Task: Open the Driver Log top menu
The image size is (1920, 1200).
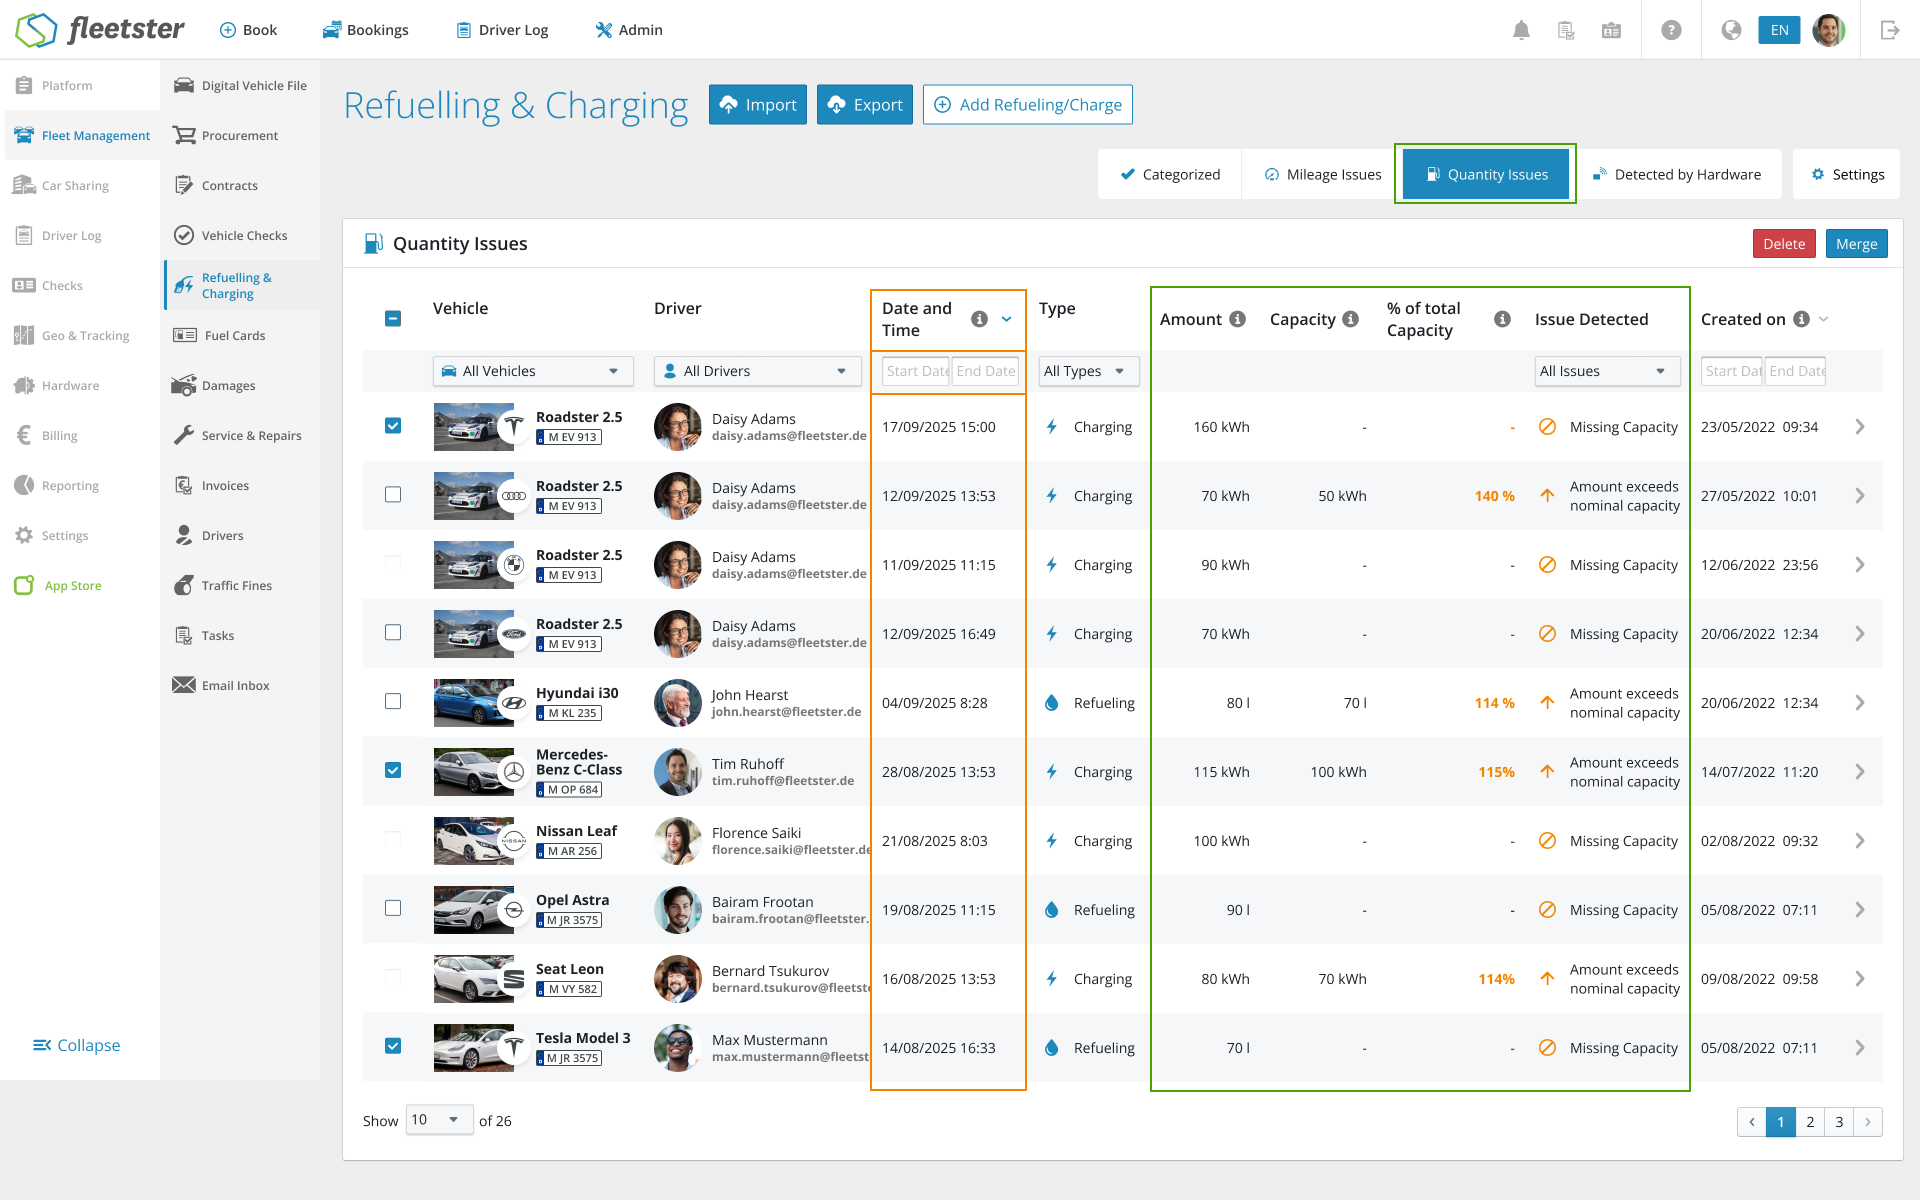Action: [x=502, y=30]
